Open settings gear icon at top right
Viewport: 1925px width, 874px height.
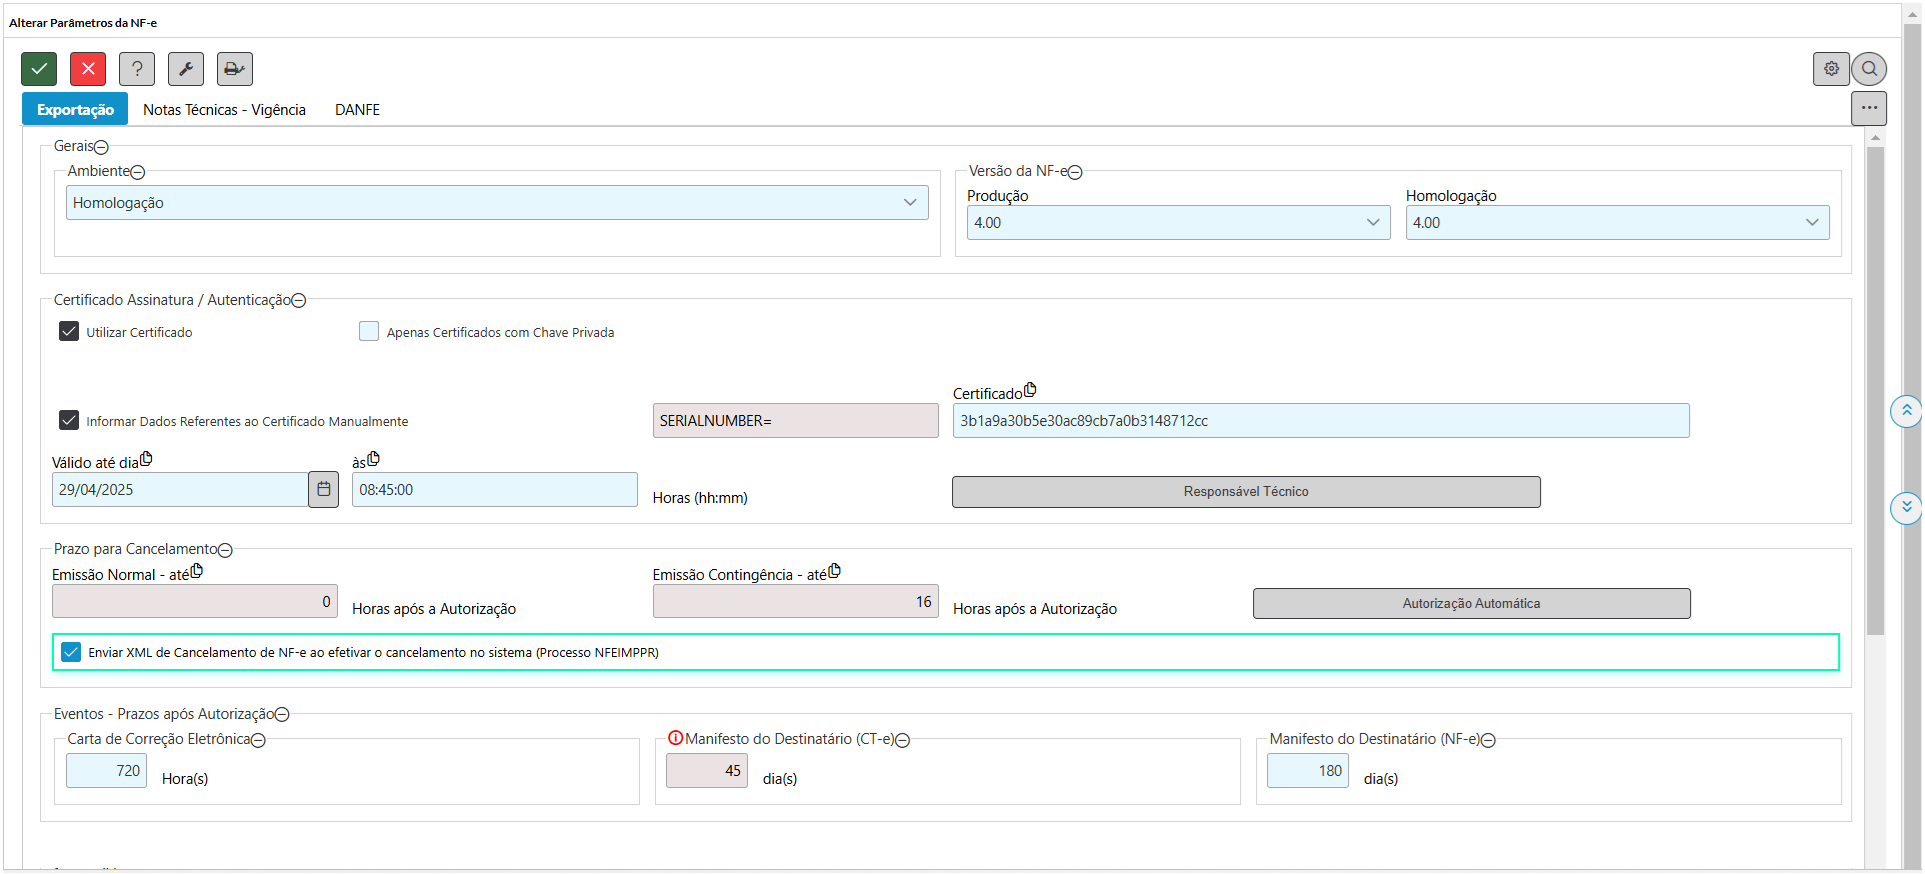coord(1831,69)
